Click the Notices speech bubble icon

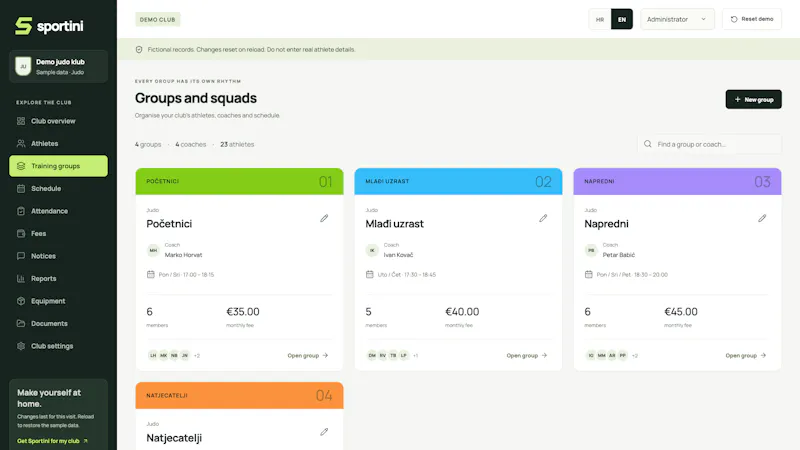pos(21,256)
